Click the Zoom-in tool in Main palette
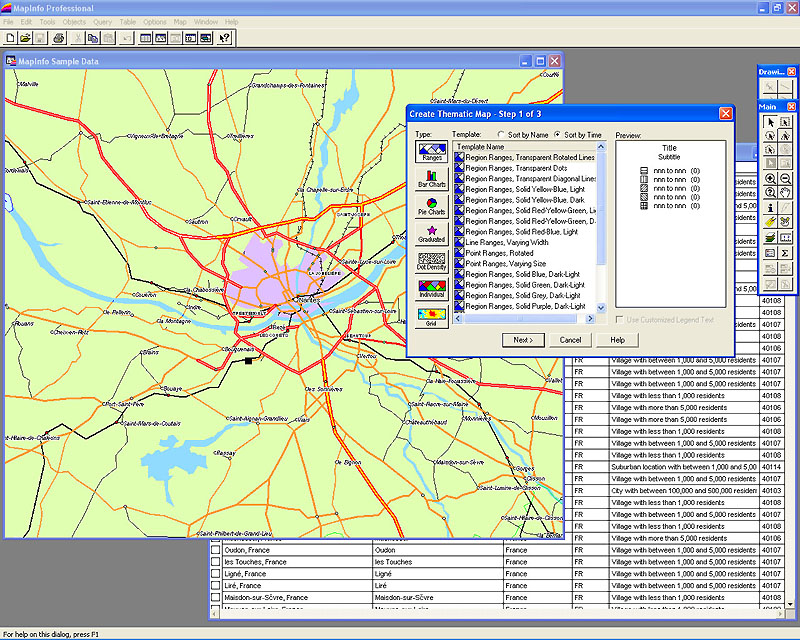800x640 pixels. coord(771,179)
